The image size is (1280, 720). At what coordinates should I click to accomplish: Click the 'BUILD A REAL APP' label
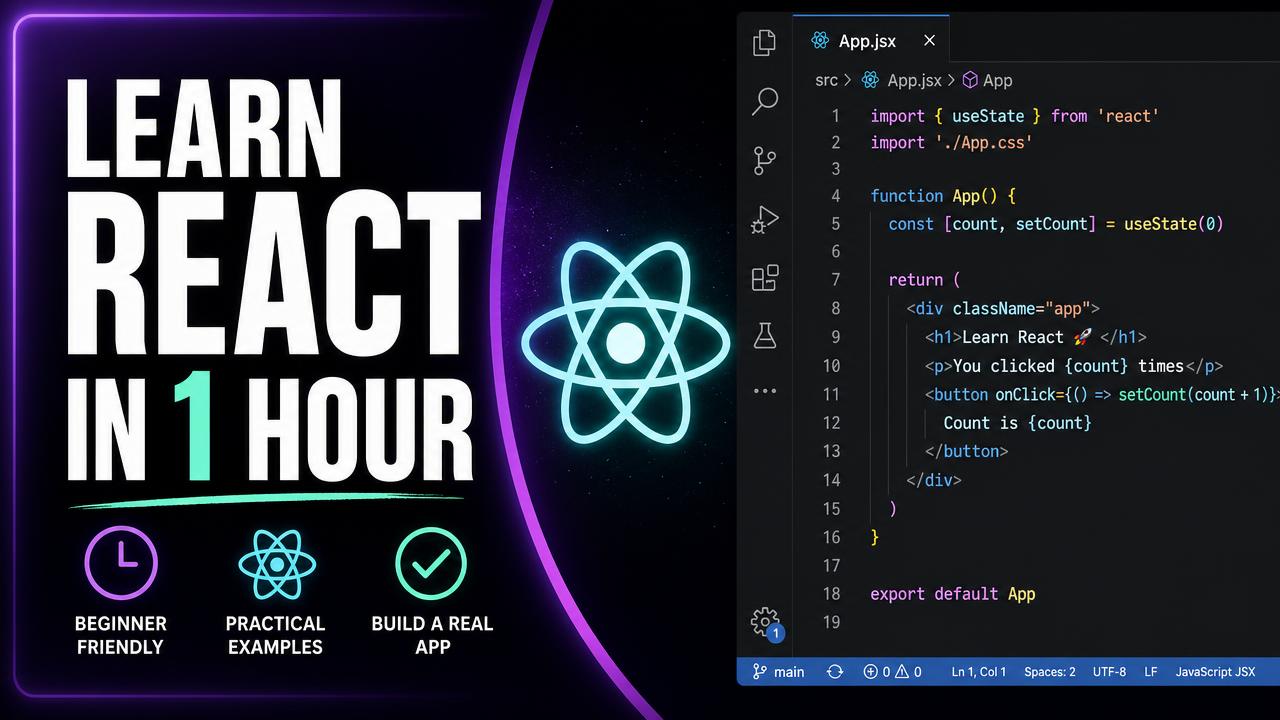pos(432,635)
